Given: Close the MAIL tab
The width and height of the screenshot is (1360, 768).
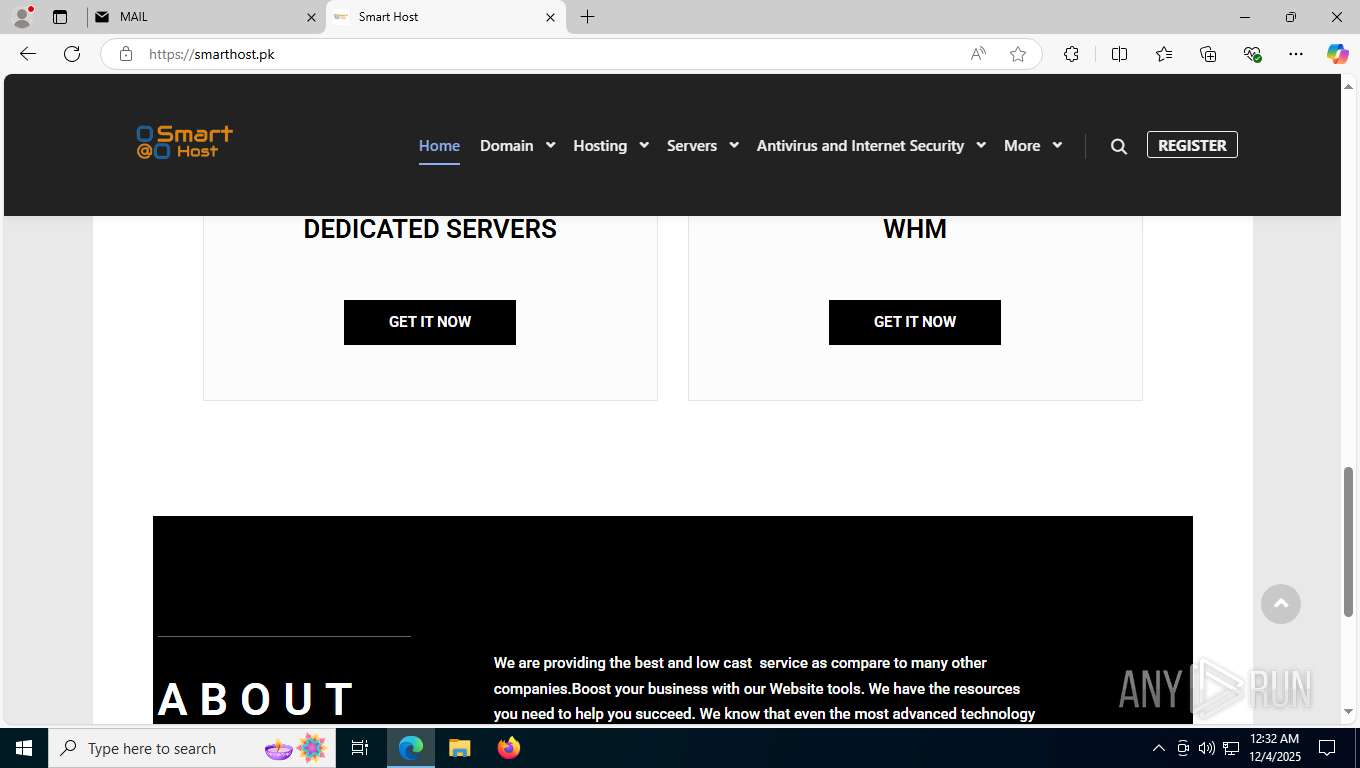Looking at the screenshot, I should pos(311,17).
